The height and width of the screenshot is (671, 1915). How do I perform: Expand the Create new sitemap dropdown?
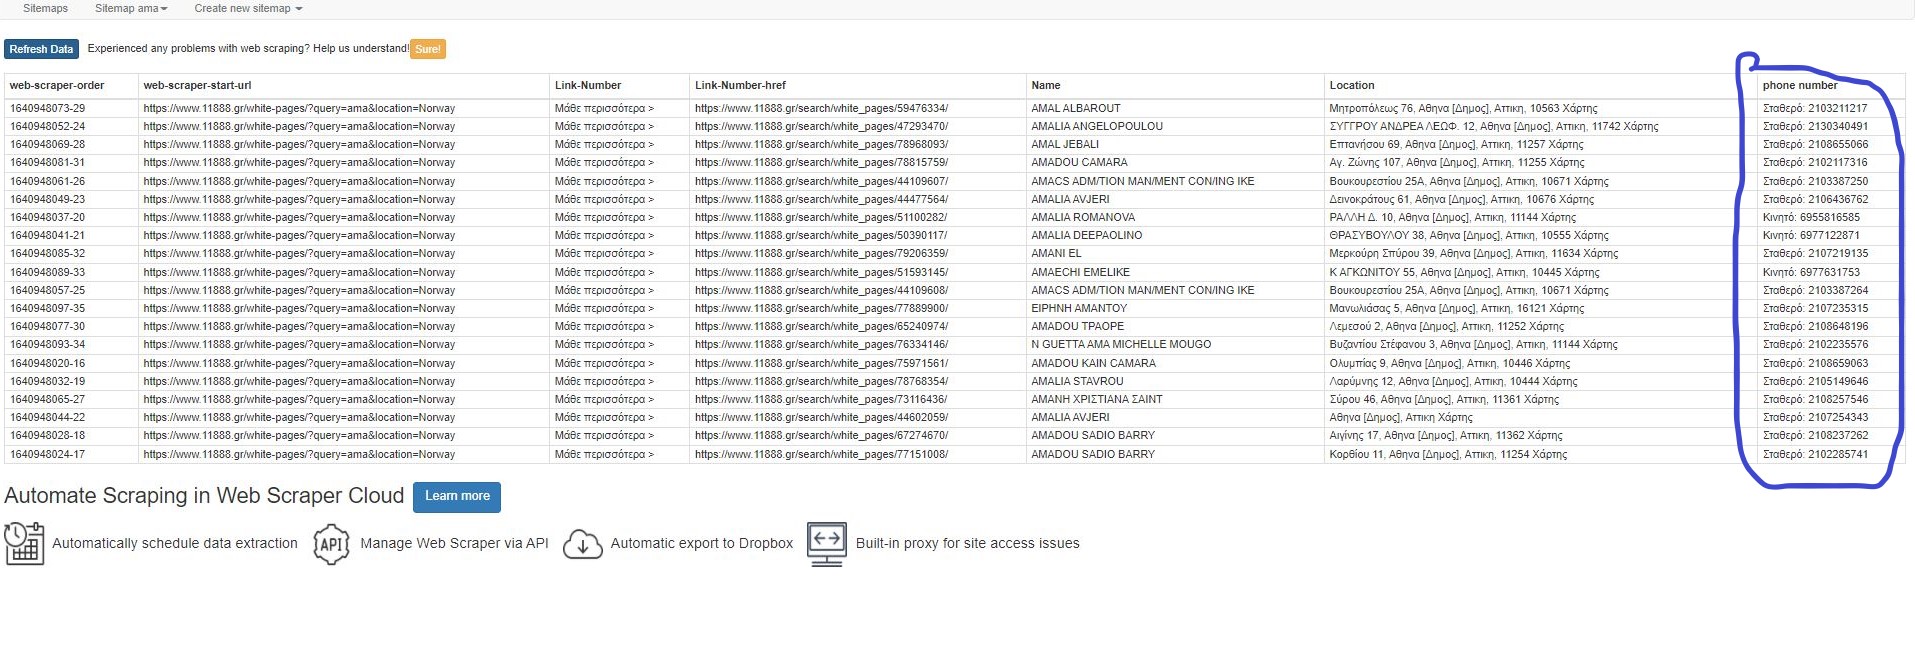pyautogui.click(x=248, y=8)
